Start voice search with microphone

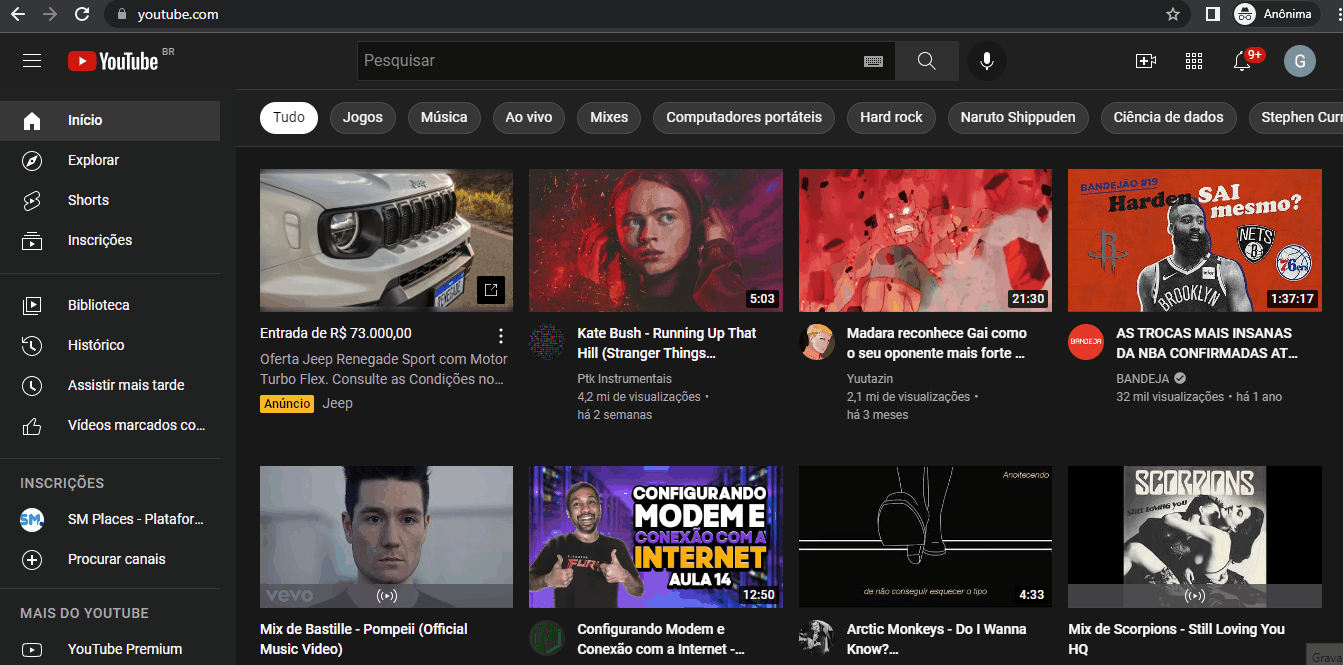pyautogui.click(x=987, y=61)
